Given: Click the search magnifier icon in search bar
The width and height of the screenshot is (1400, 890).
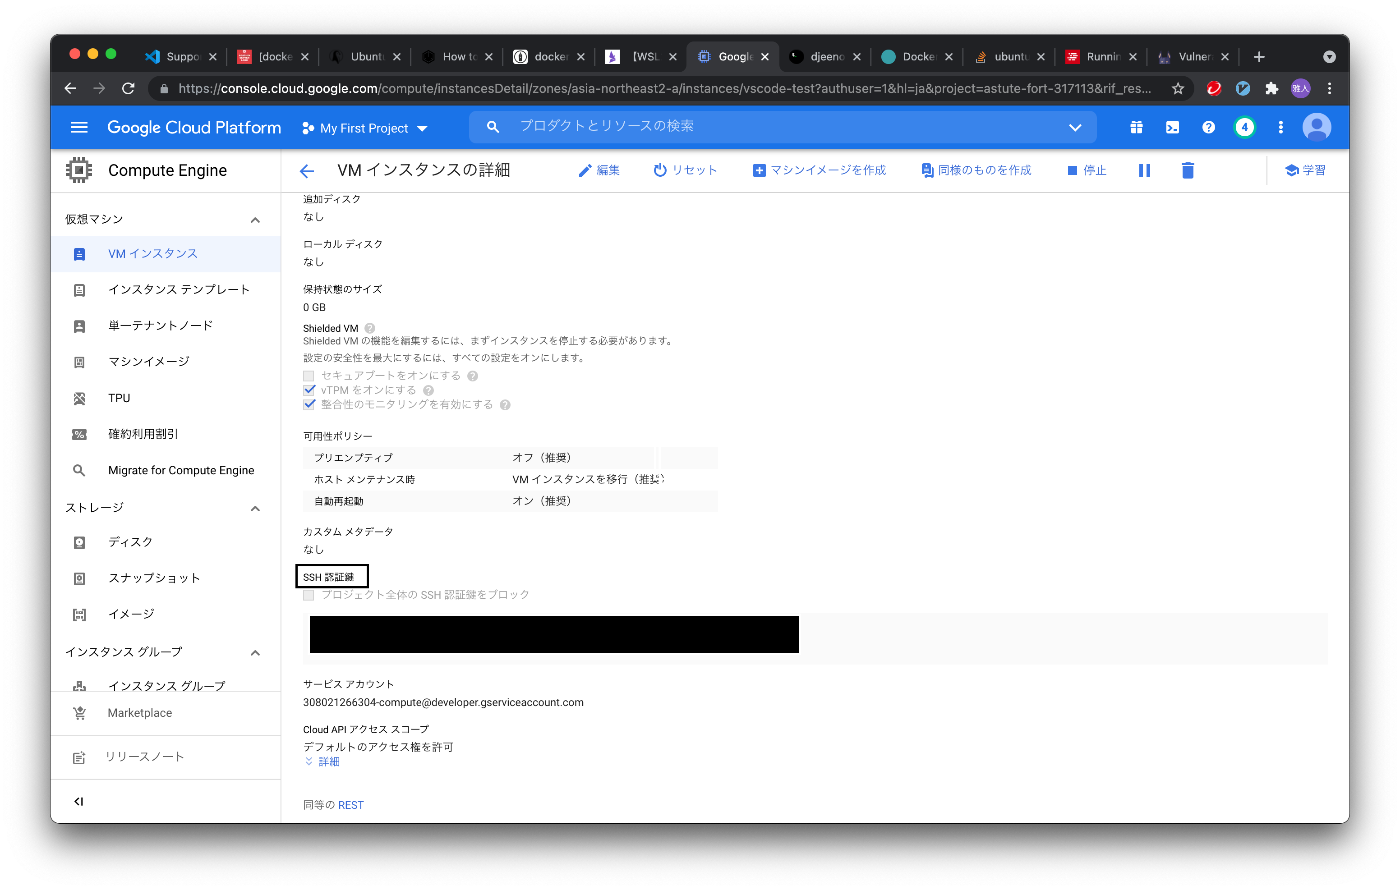Looking at the screenshot, I should click(x=492, y=127).
